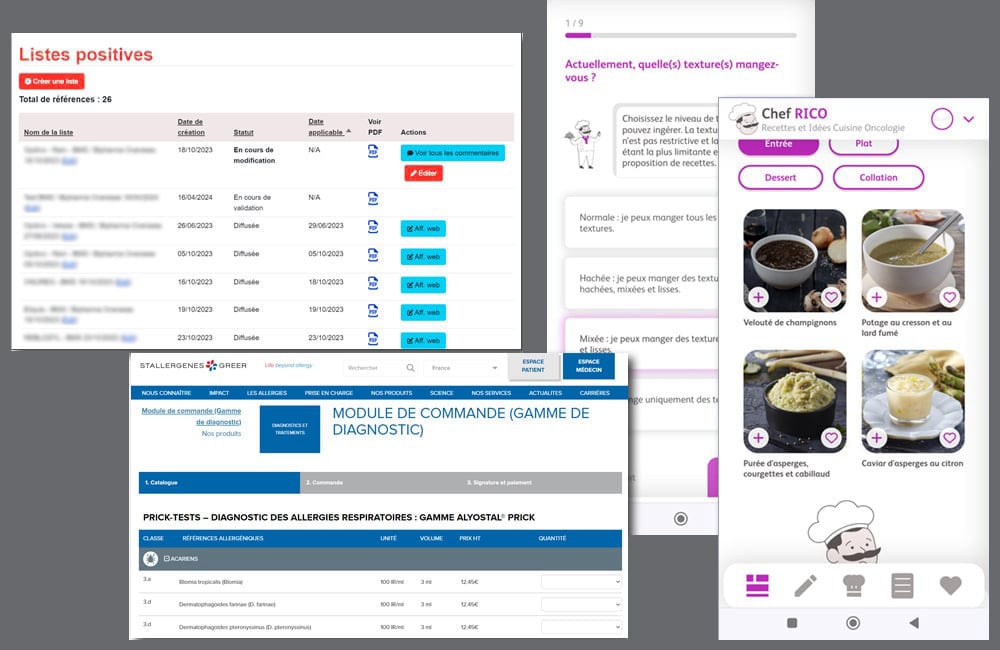Switch to the Dessert category tab

point(781,177)
